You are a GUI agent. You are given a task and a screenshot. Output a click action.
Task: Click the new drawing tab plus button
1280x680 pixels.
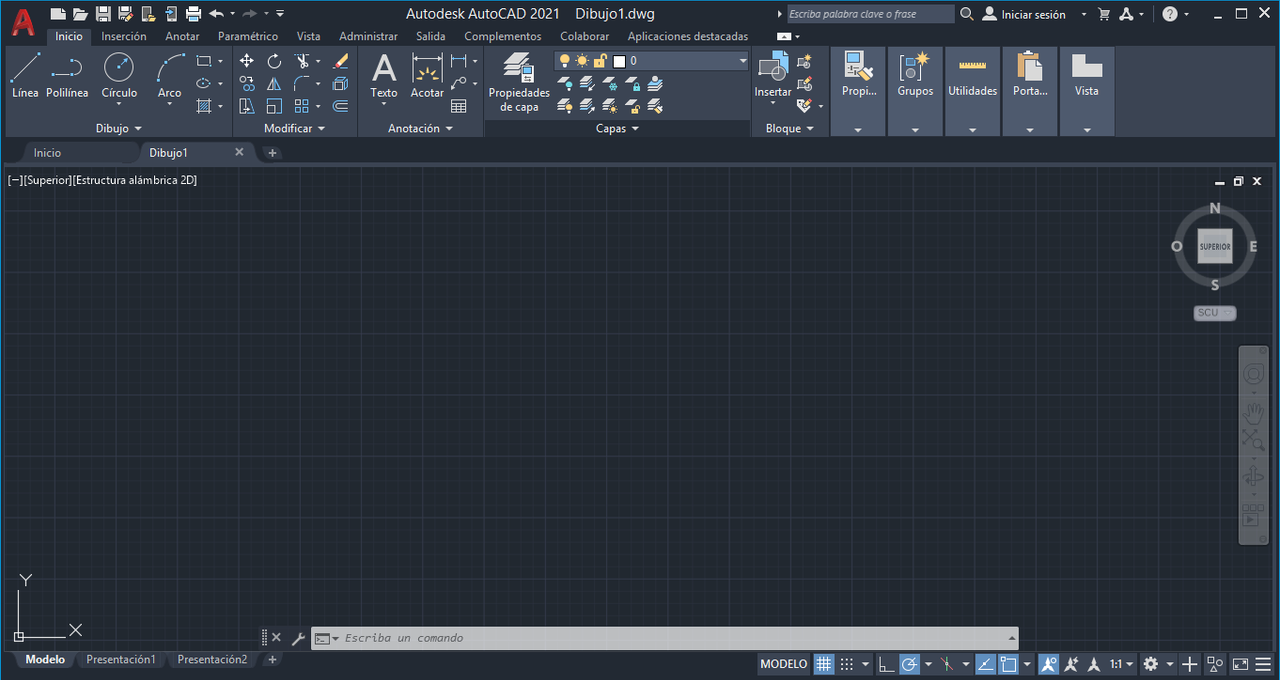(272, 153)
